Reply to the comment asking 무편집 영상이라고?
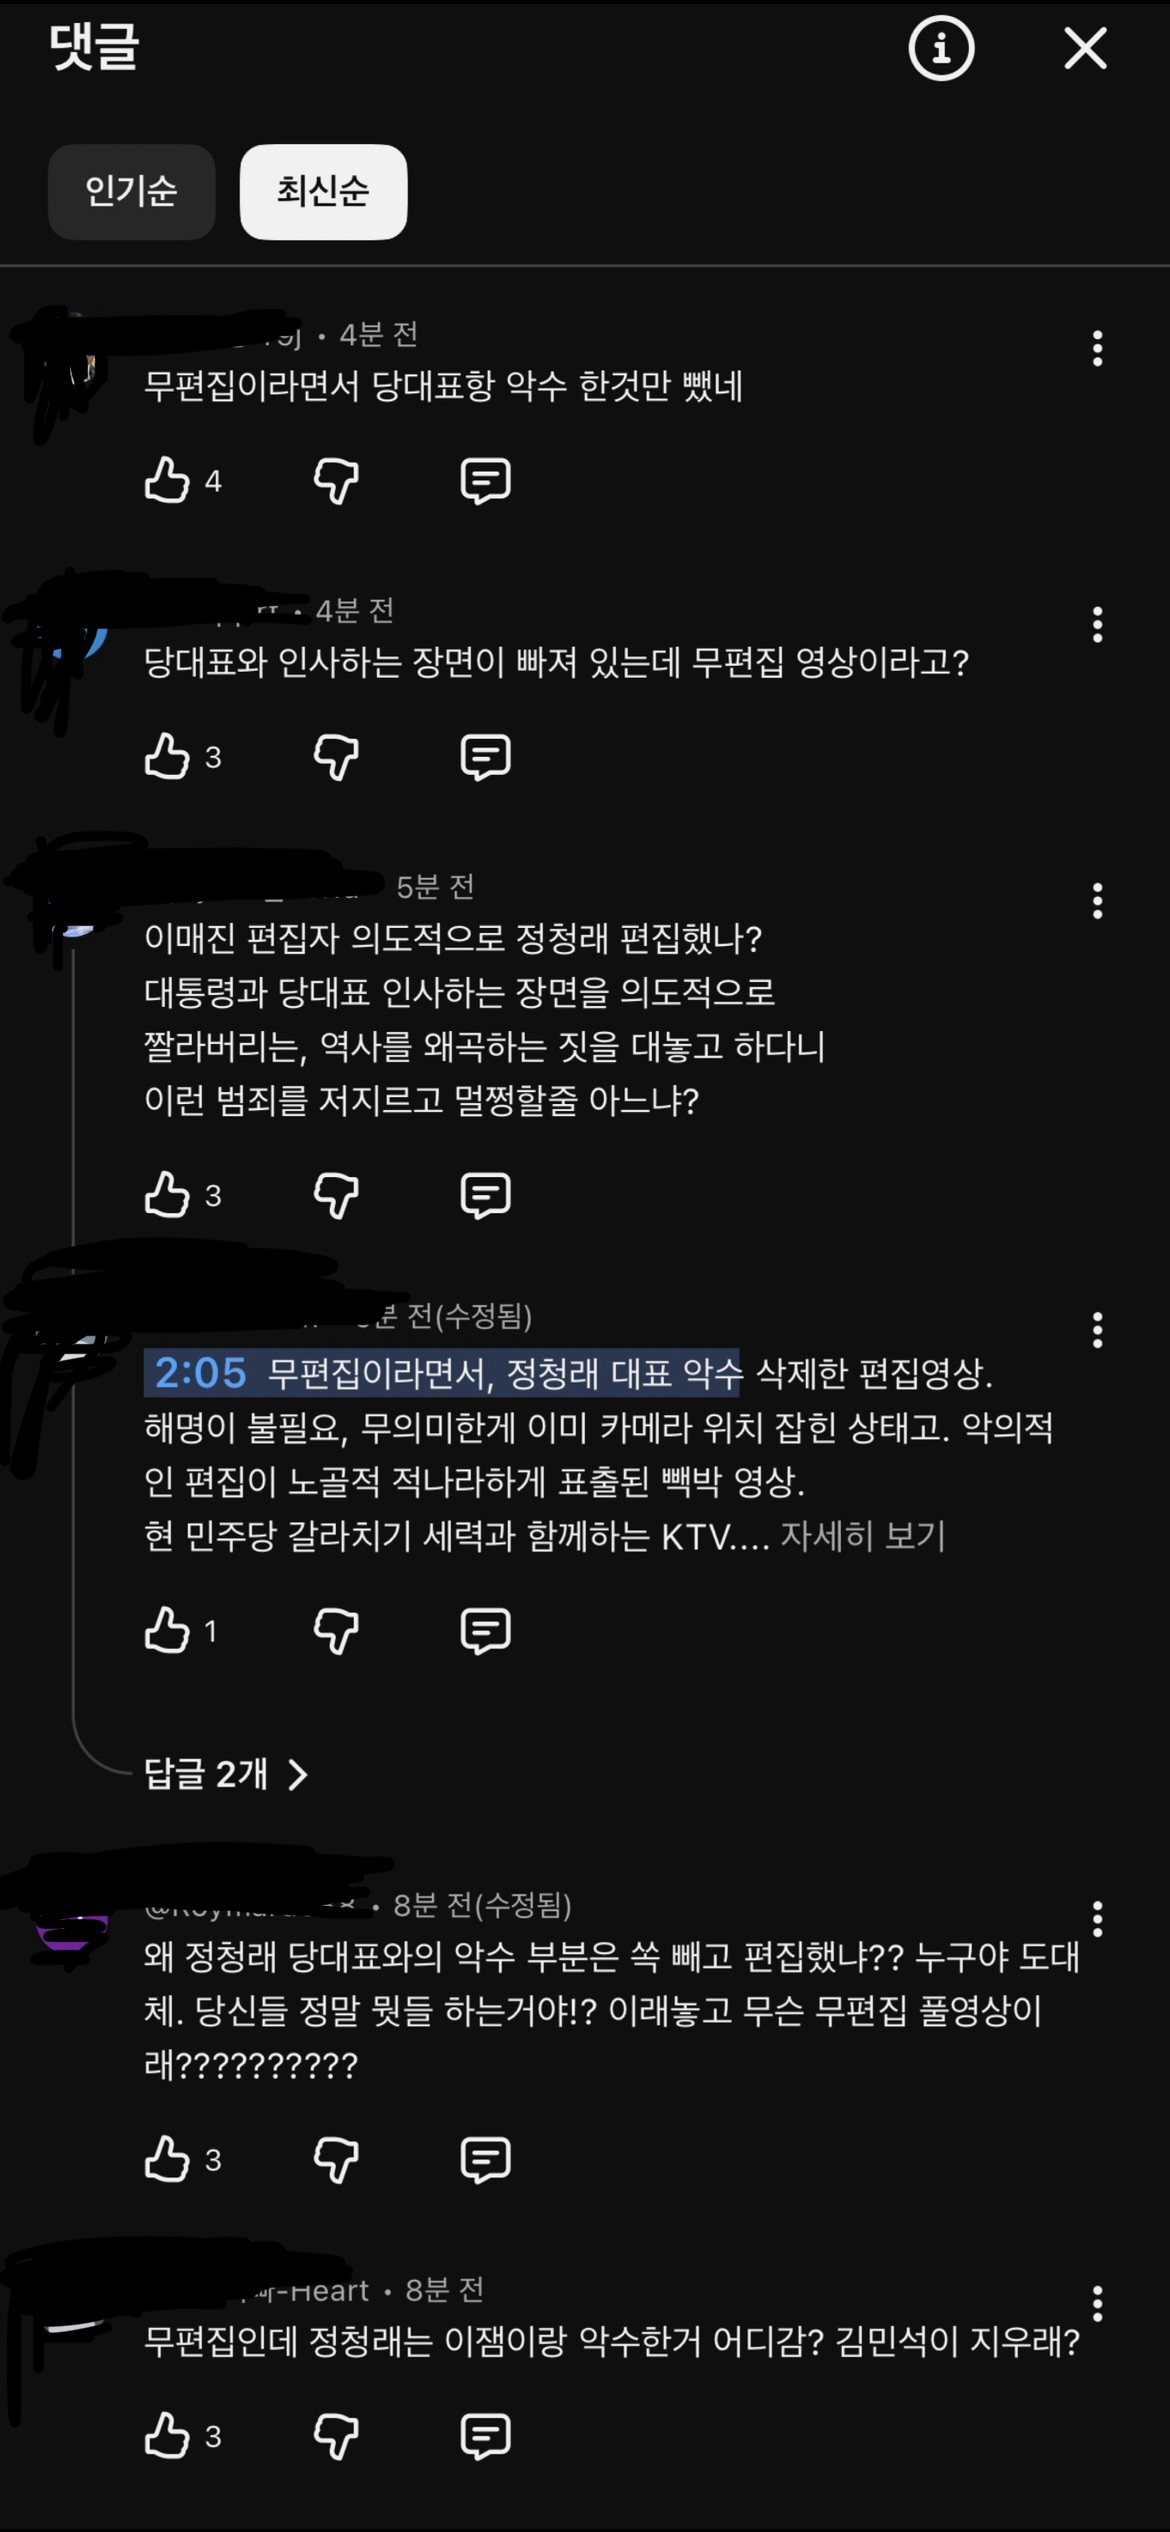Screen dimensions: 1170x2532 486,756
